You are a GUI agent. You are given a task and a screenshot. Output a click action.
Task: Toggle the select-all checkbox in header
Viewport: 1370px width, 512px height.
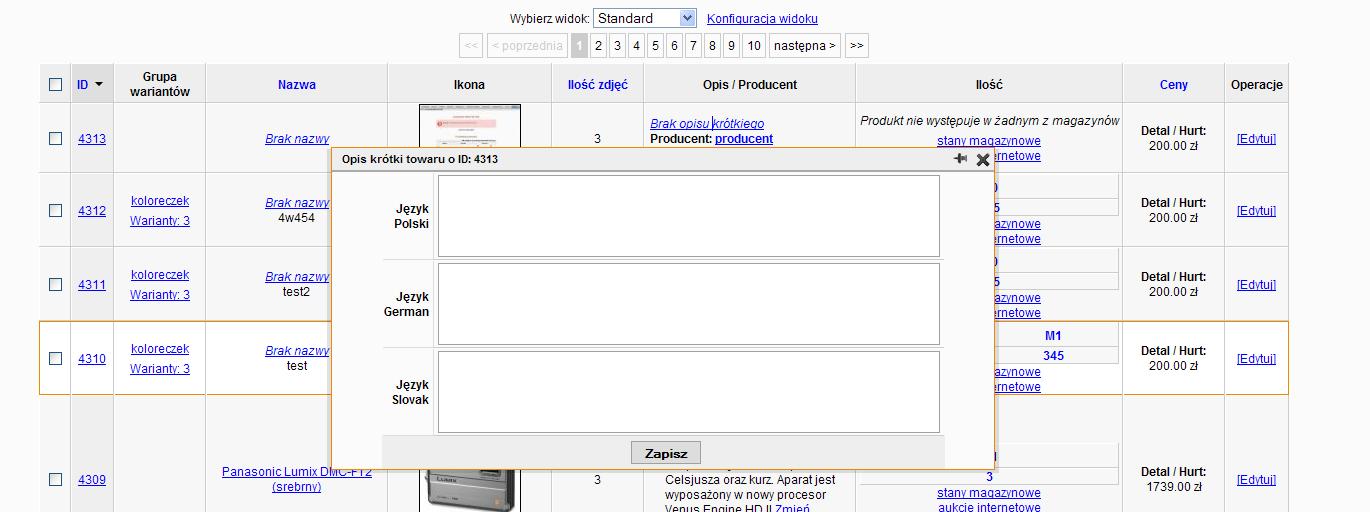(56, 85)
